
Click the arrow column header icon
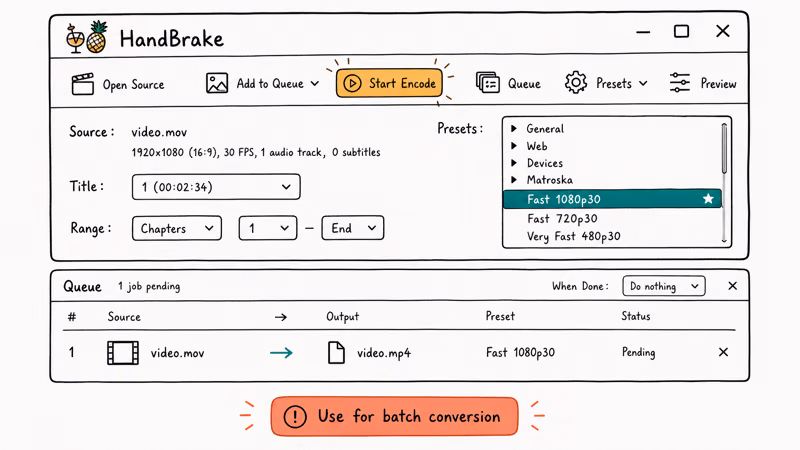[x=281, y=317]
